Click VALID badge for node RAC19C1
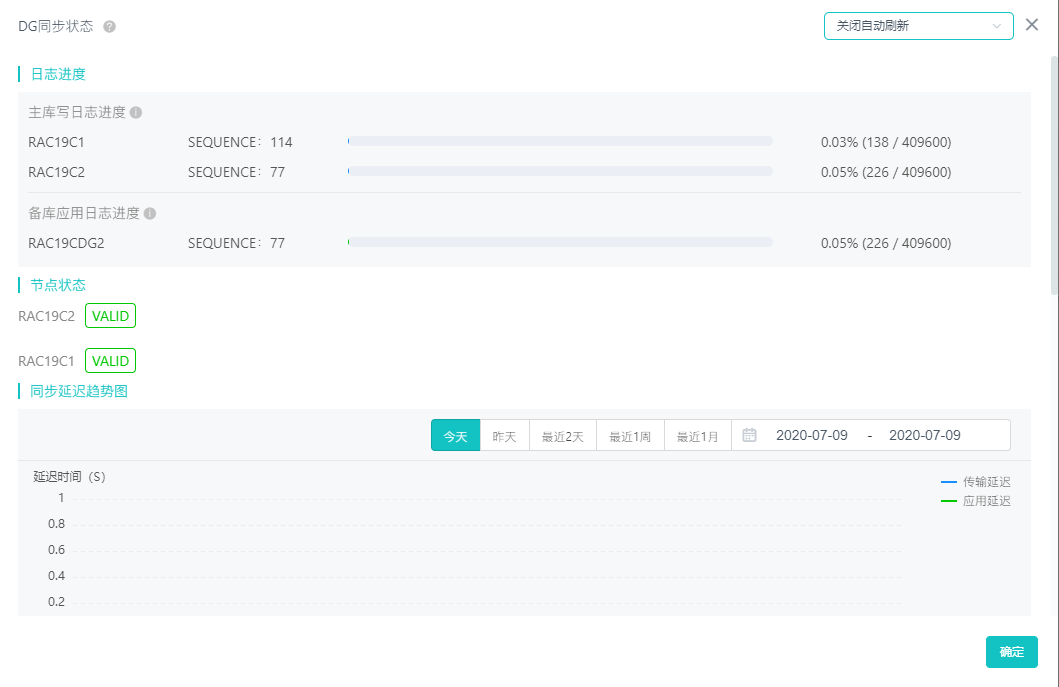This screenshot has width=1059, height=687. (x=110, y=361)
